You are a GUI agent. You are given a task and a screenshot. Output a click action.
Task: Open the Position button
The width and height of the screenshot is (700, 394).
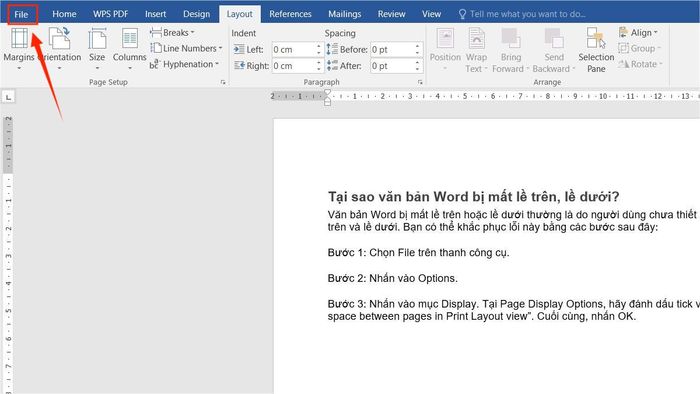point(445,49)
